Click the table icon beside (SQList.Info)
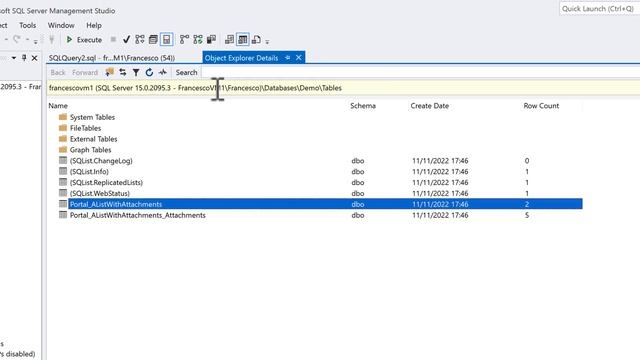 tap(63, 171)
